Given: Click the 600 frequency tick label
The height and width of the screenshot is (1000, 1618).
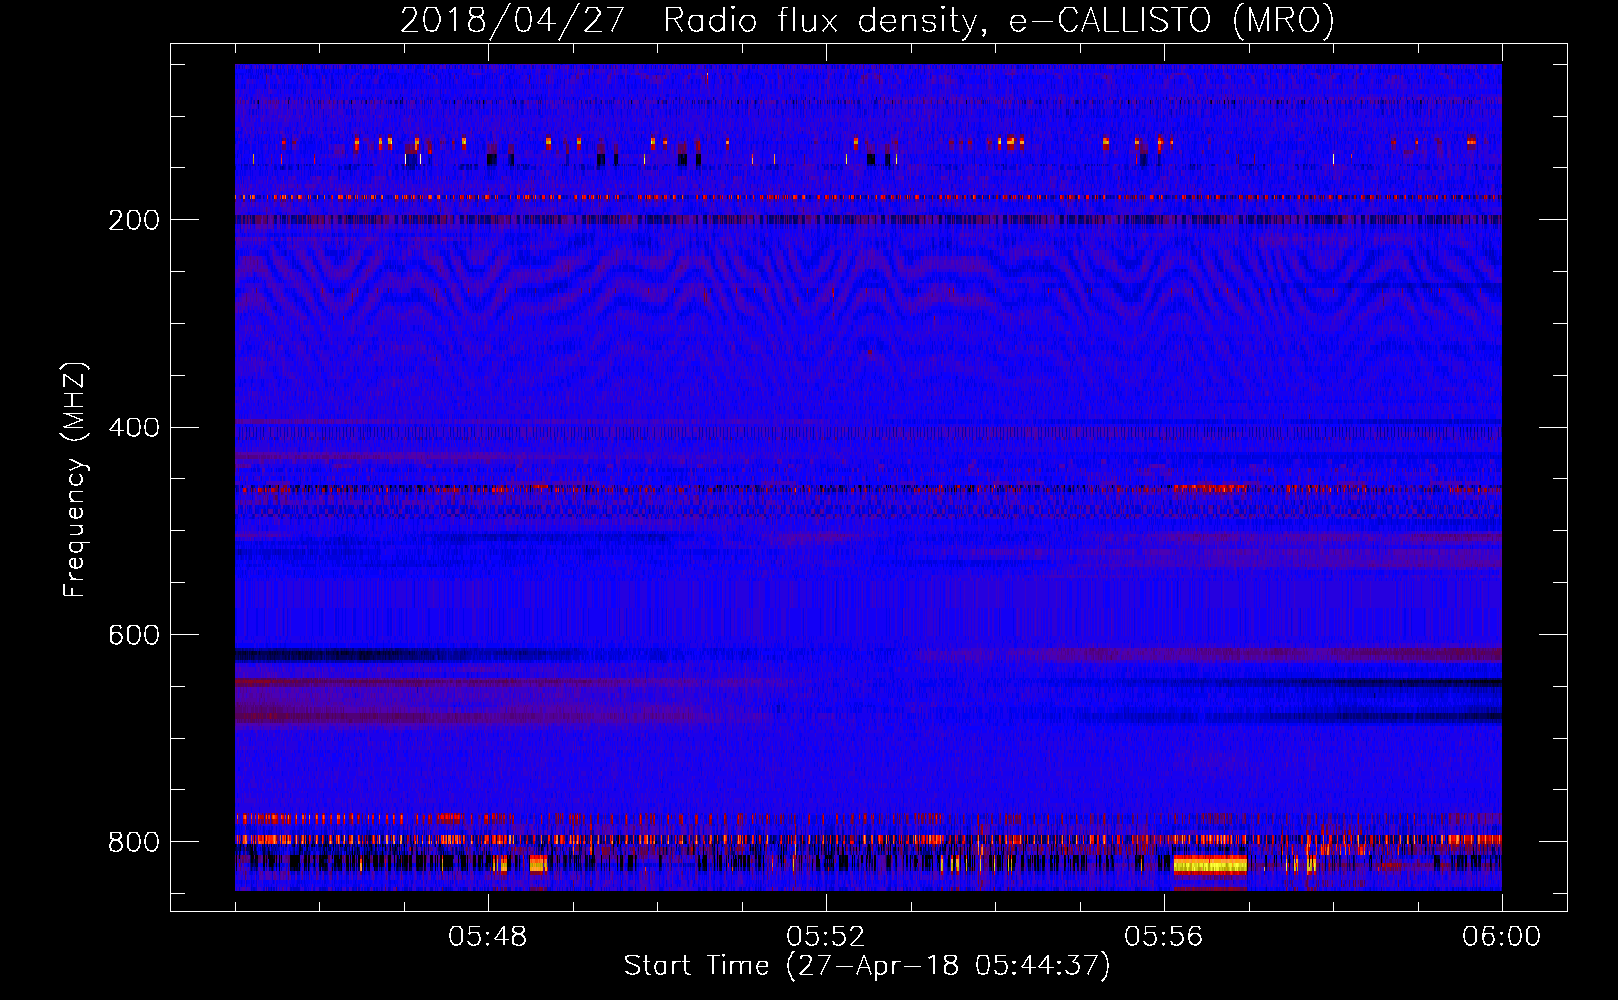Looking at the screenshot, I should 134,635.
